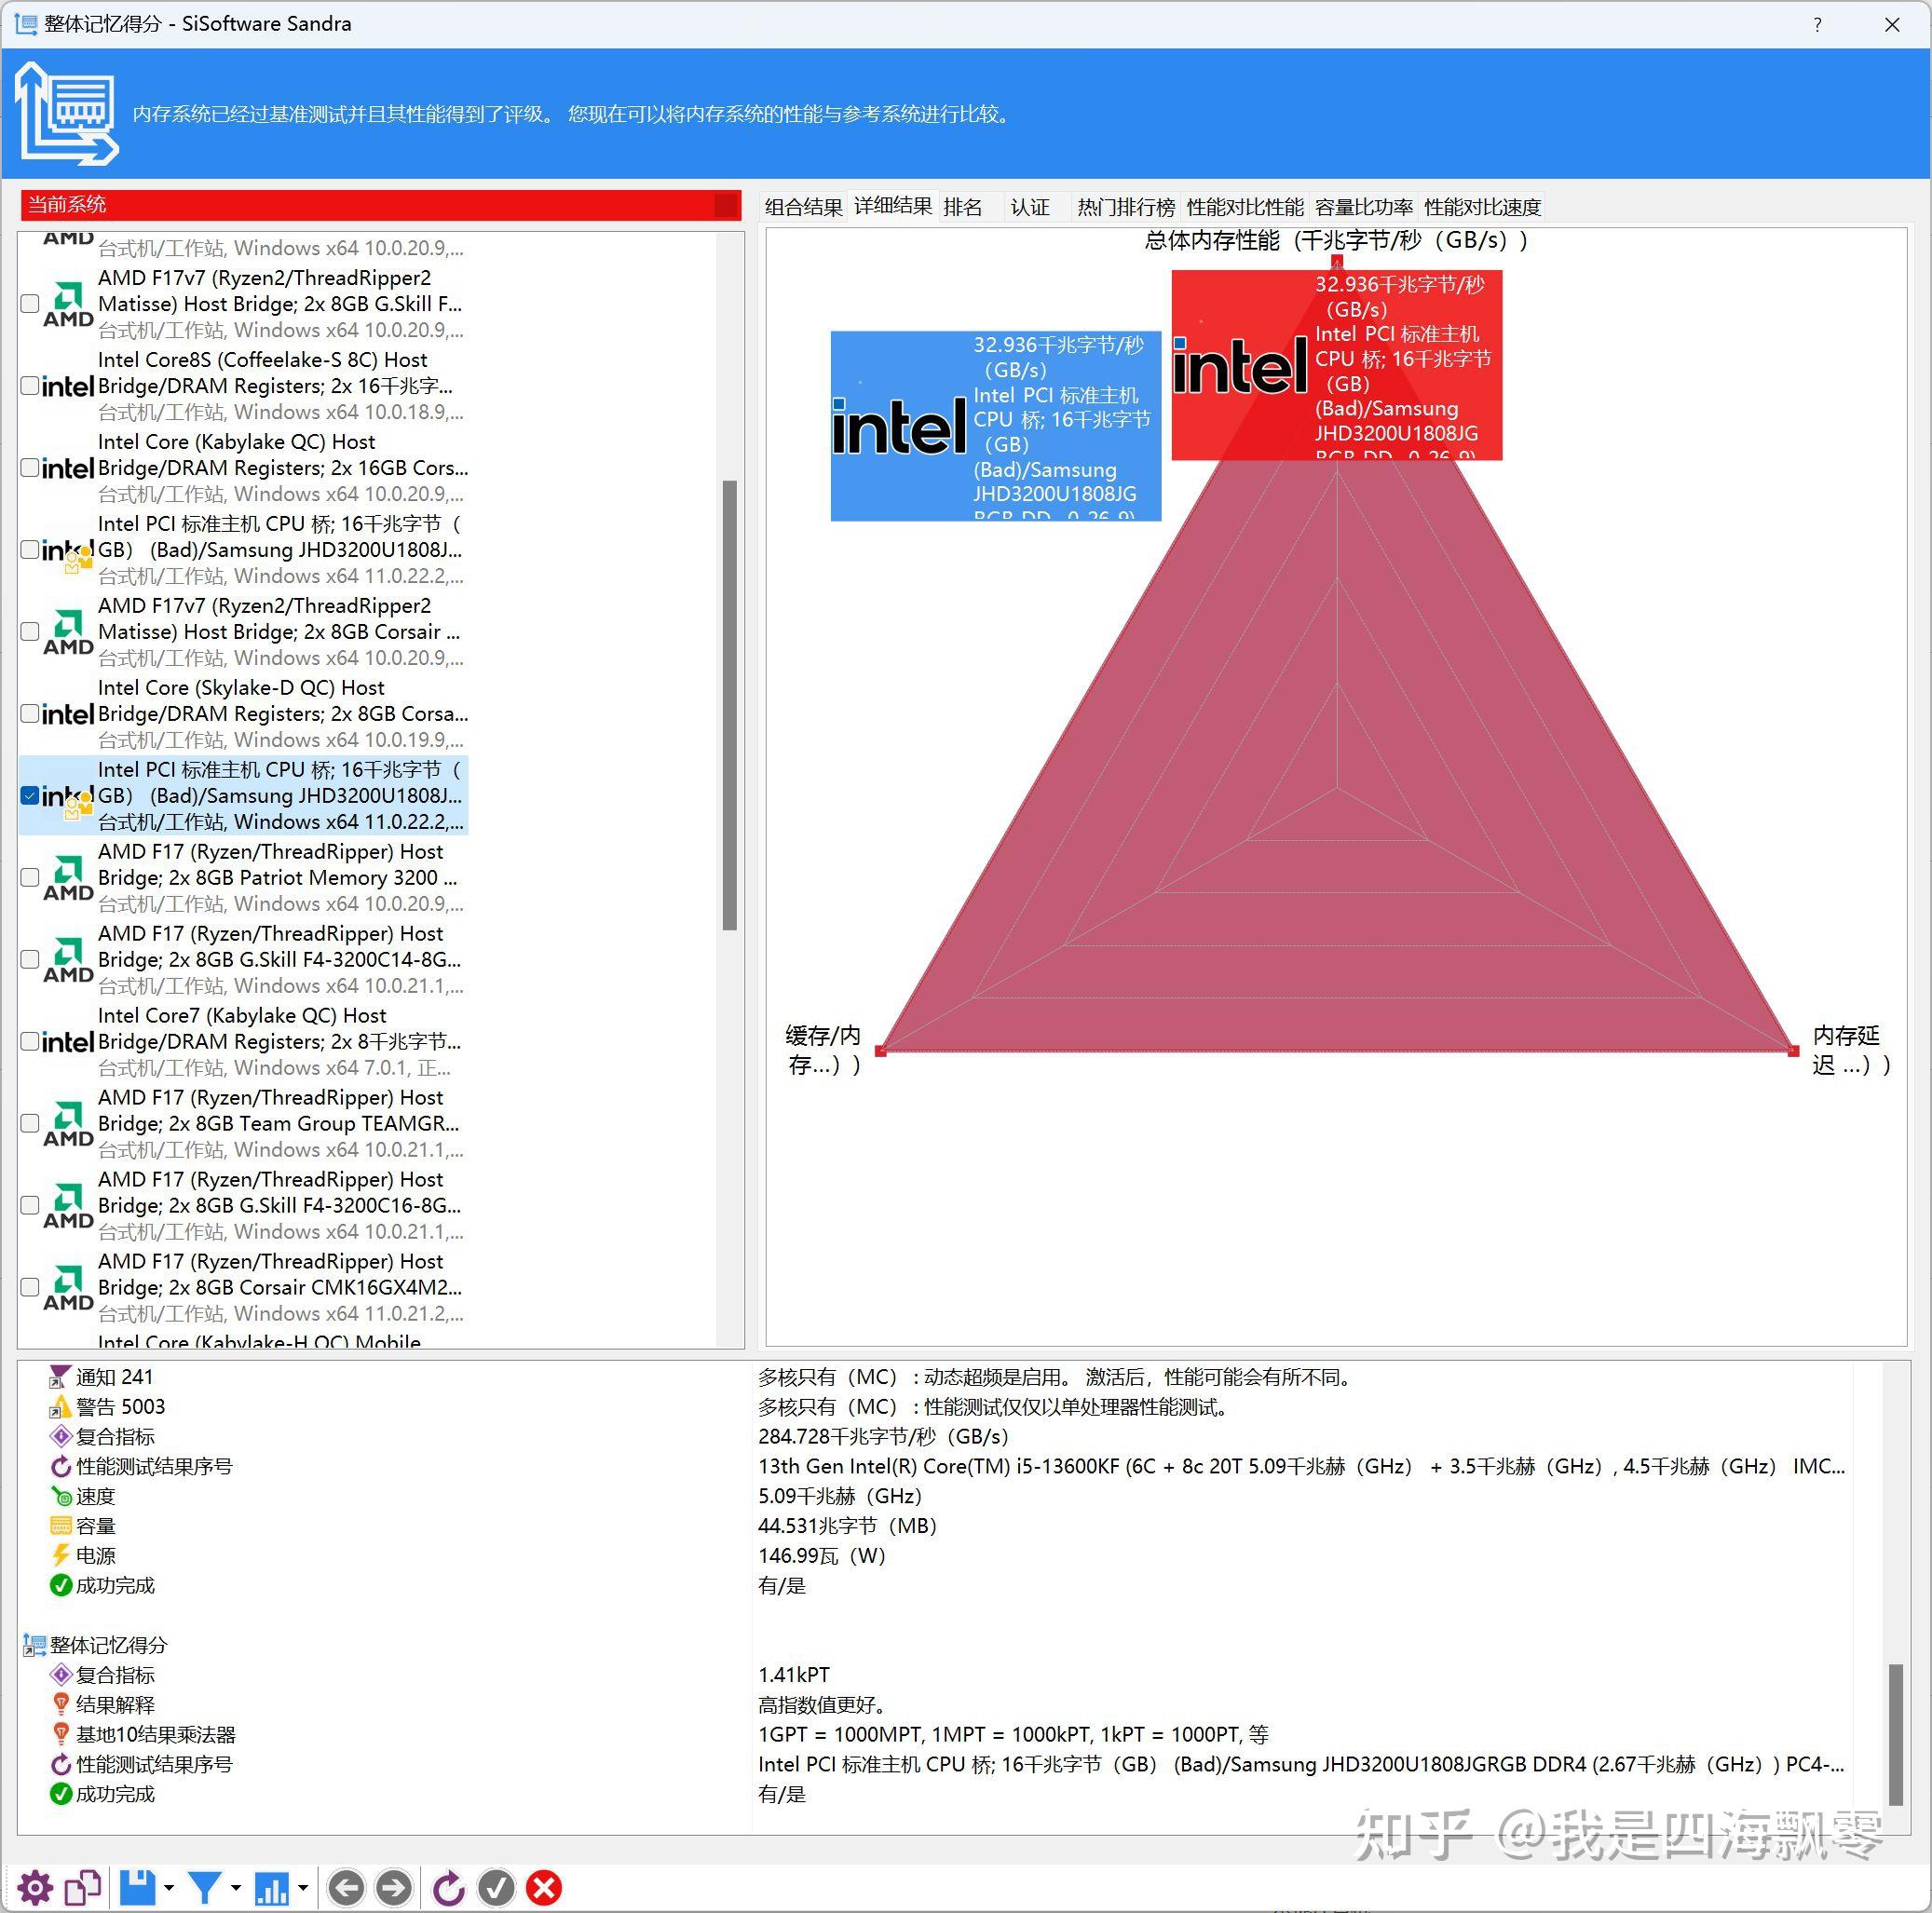Switch to the 详细结果 tab
The height and width of the screenshot is (1913, 1932).
893,206
